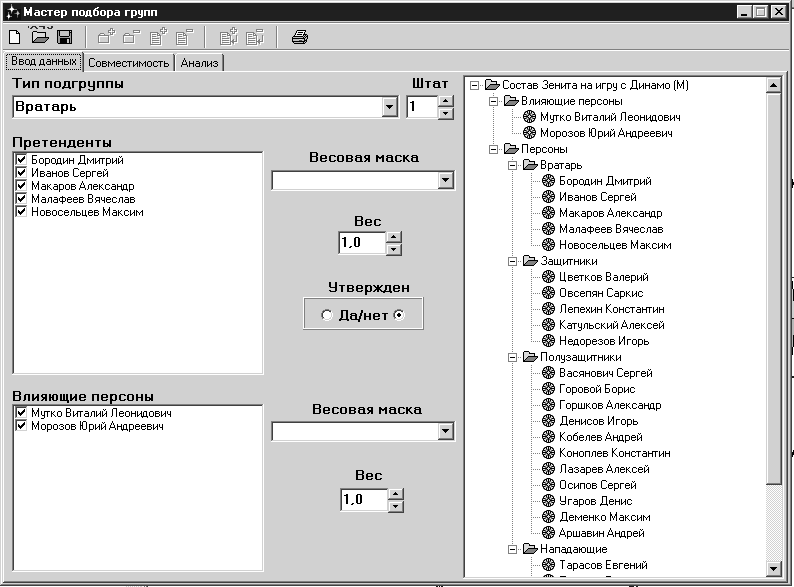
Task: Click into the Штат number field
Action: [x=422, y=107]
